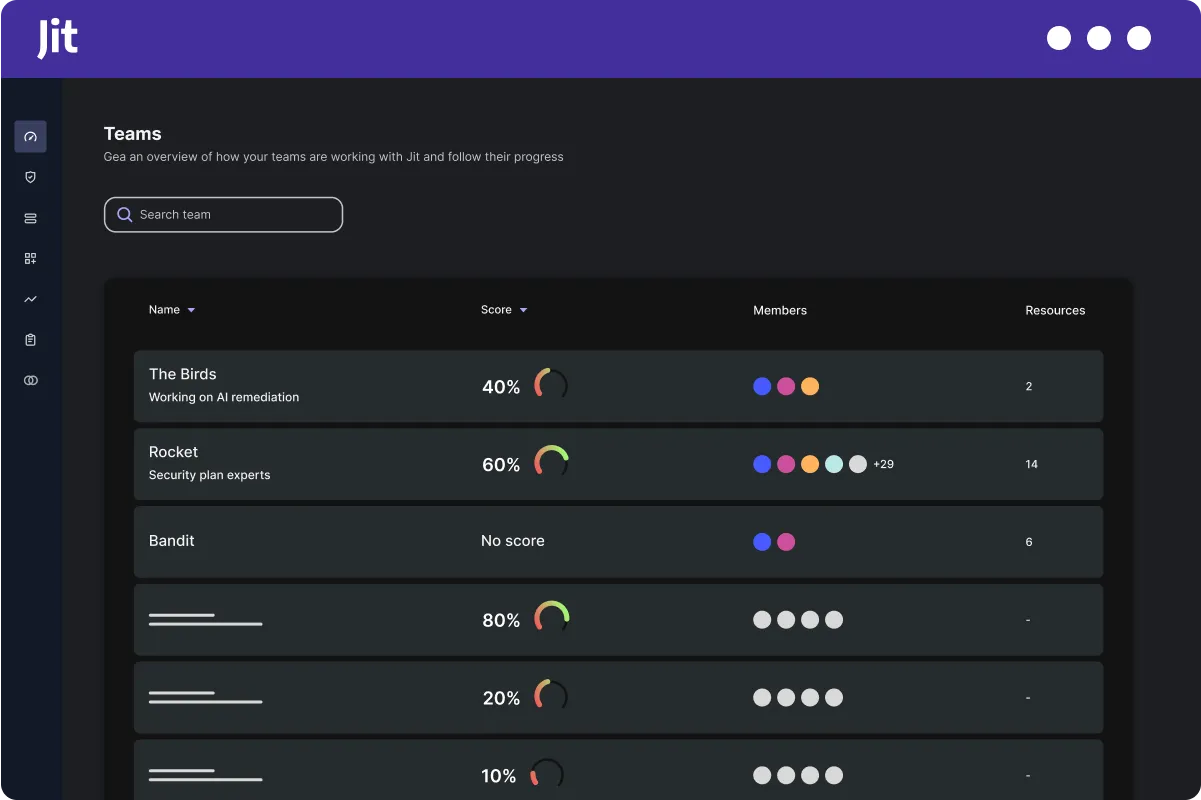Select the Resources column header

(1055, 310)
